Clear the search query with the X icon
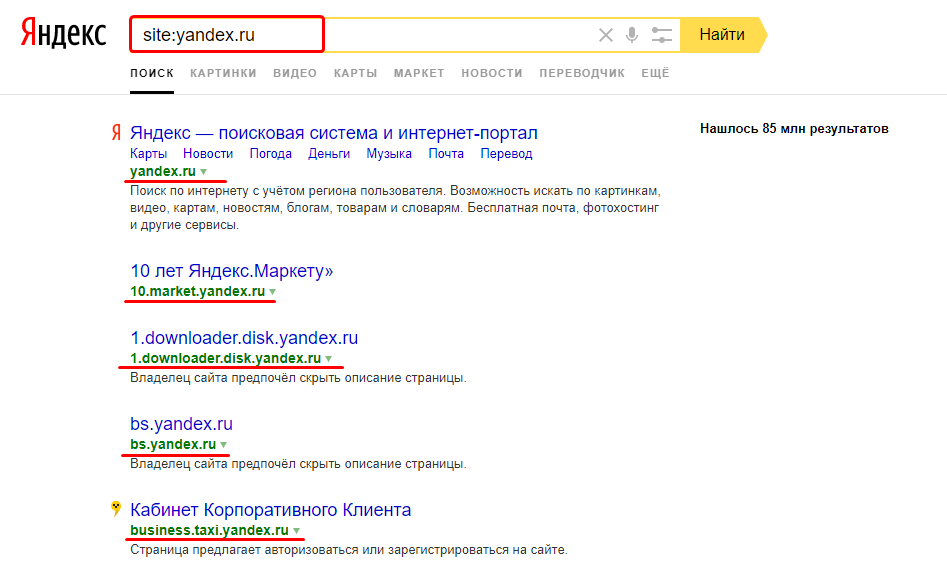Image resolution: width=947 pixels, height=569 pixels. coord(606,35)
